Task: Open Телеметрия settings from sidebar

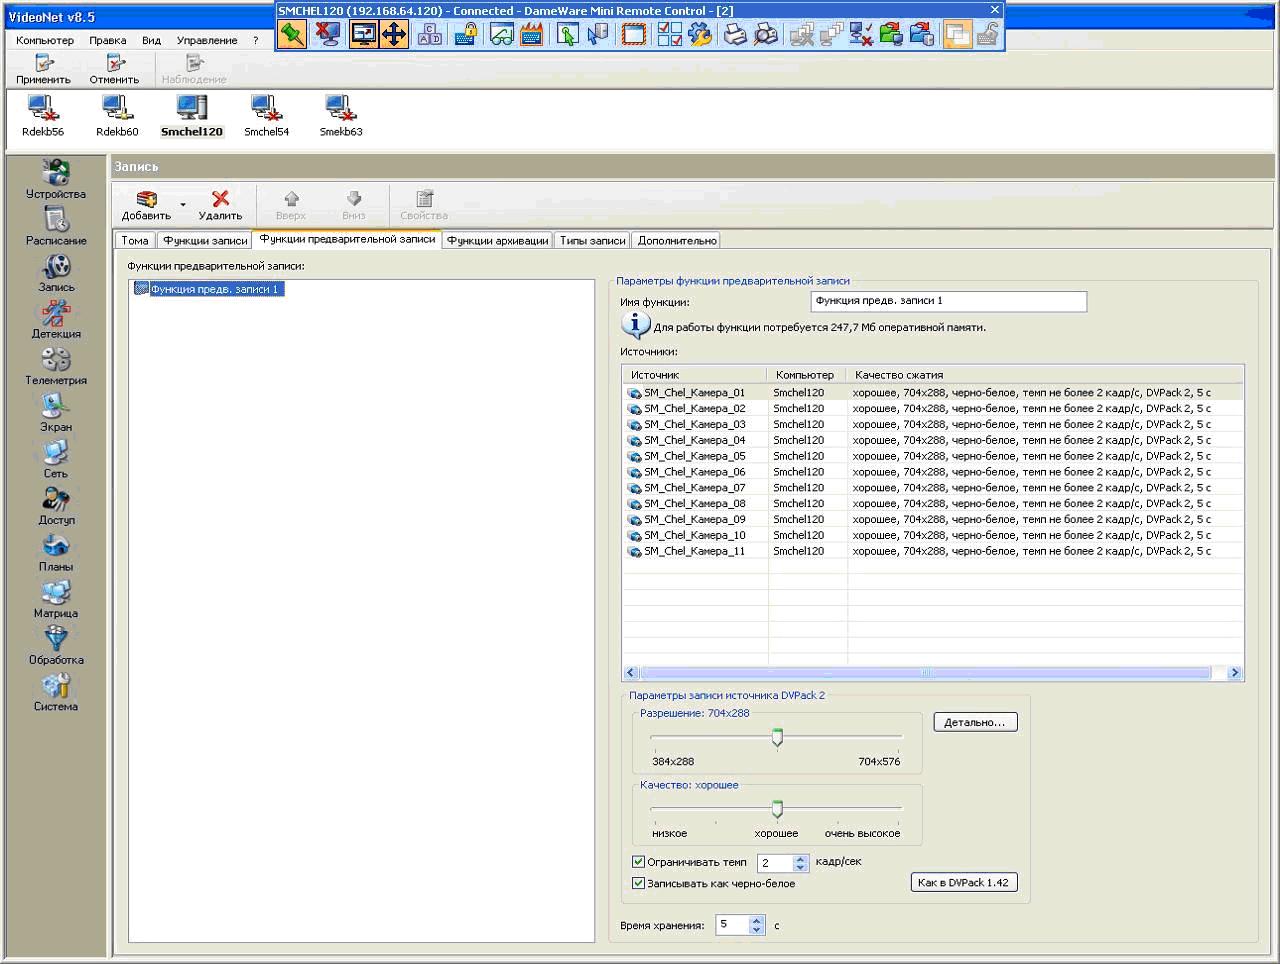Action: (x=56, y=366)
